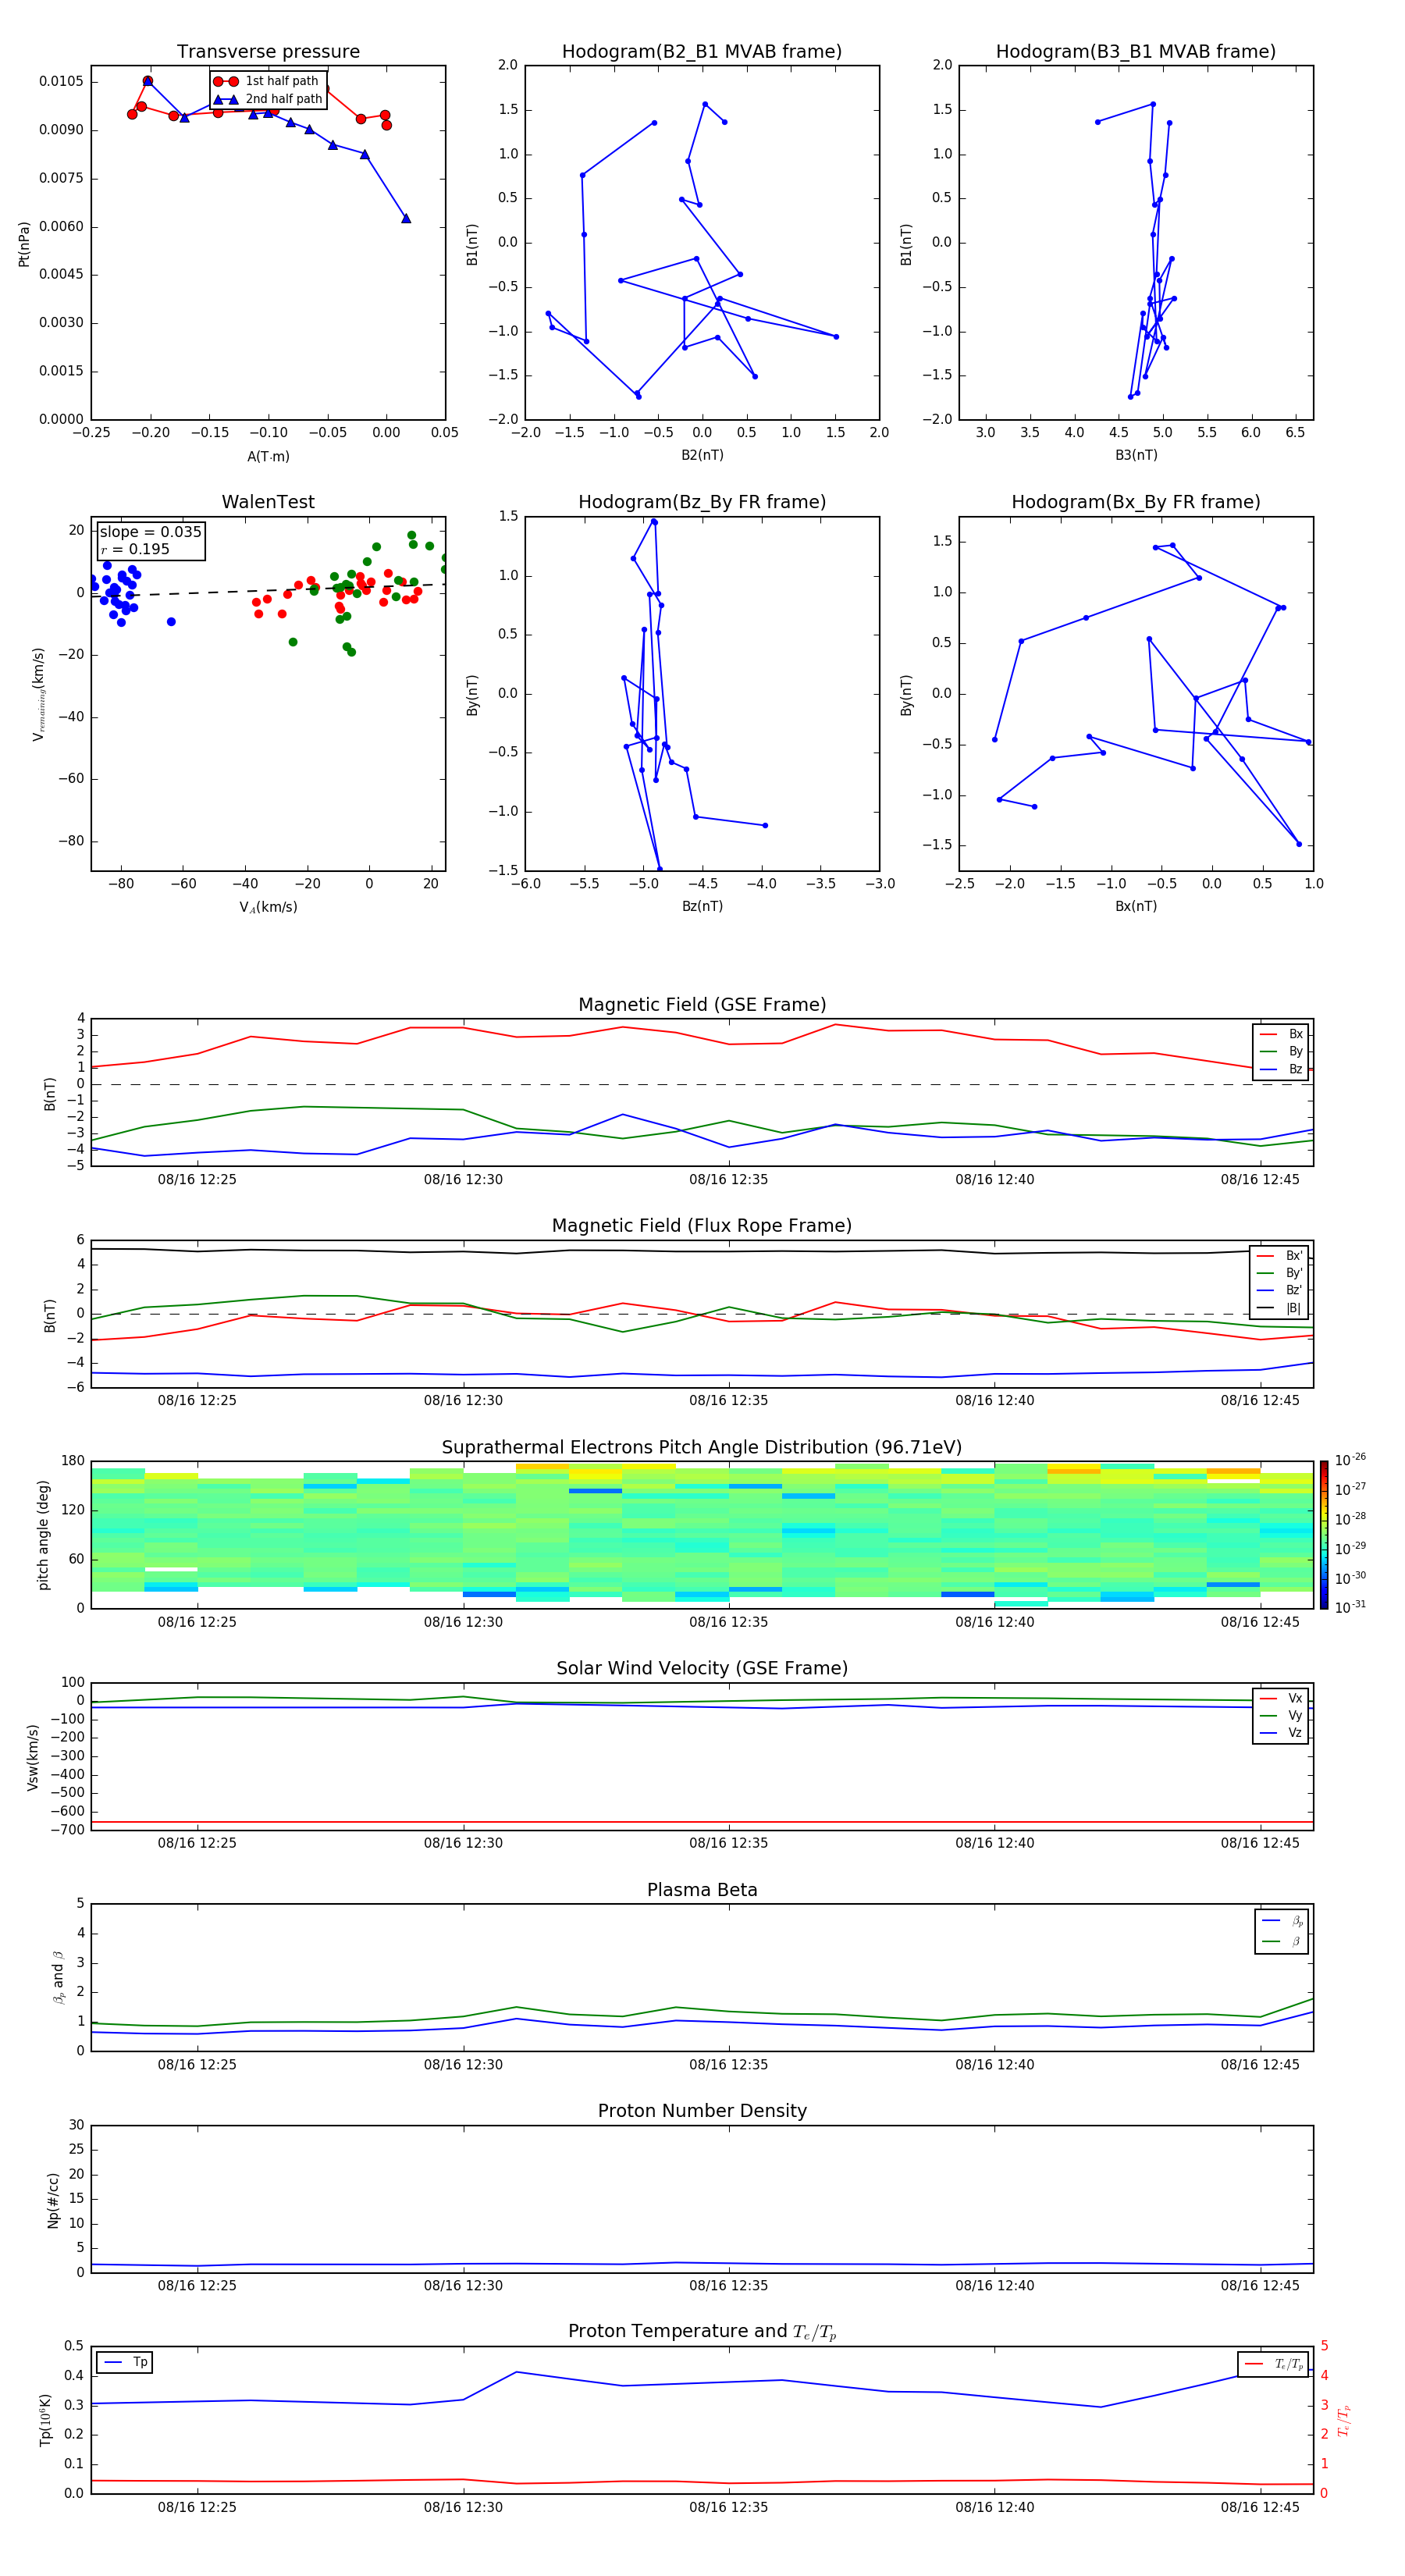Image resolution: width=1405 pixels, height=2576 pixels.
Task: Click the 'Bx(nT)' x-axis label
Action: coord(1136,906)
